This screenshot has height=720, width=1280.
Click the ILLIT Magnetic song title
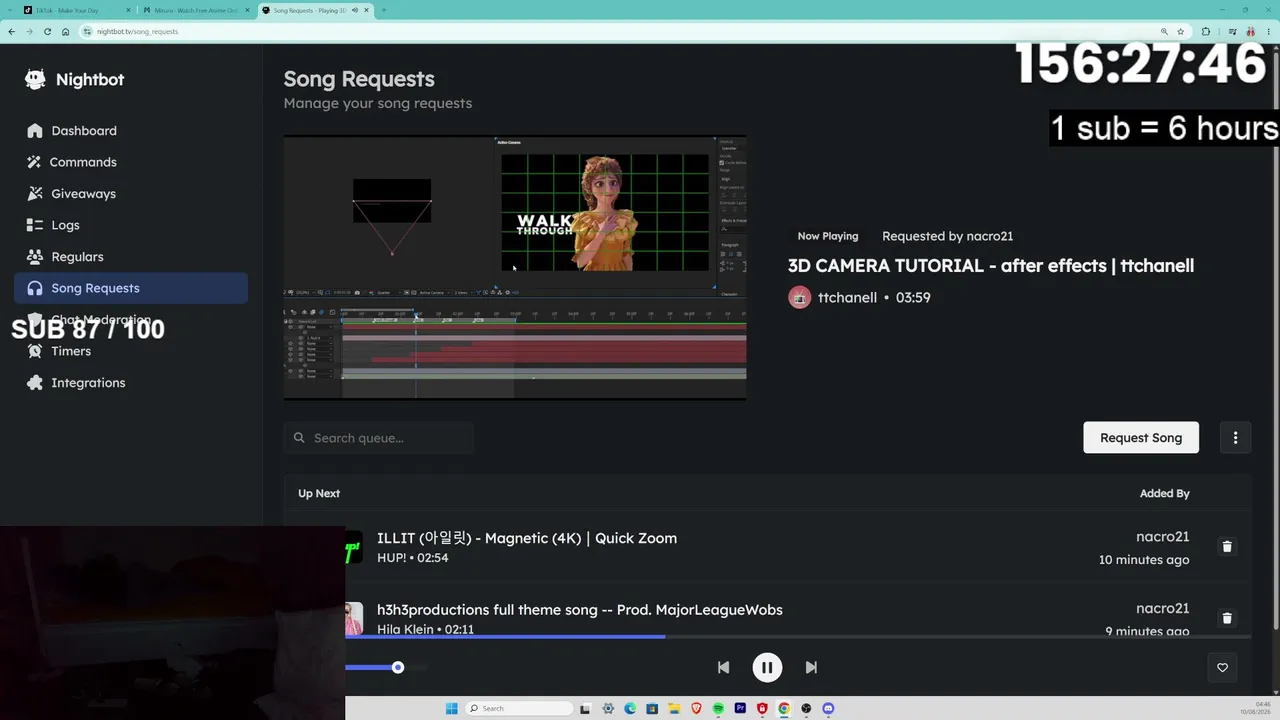coord(527,538)
